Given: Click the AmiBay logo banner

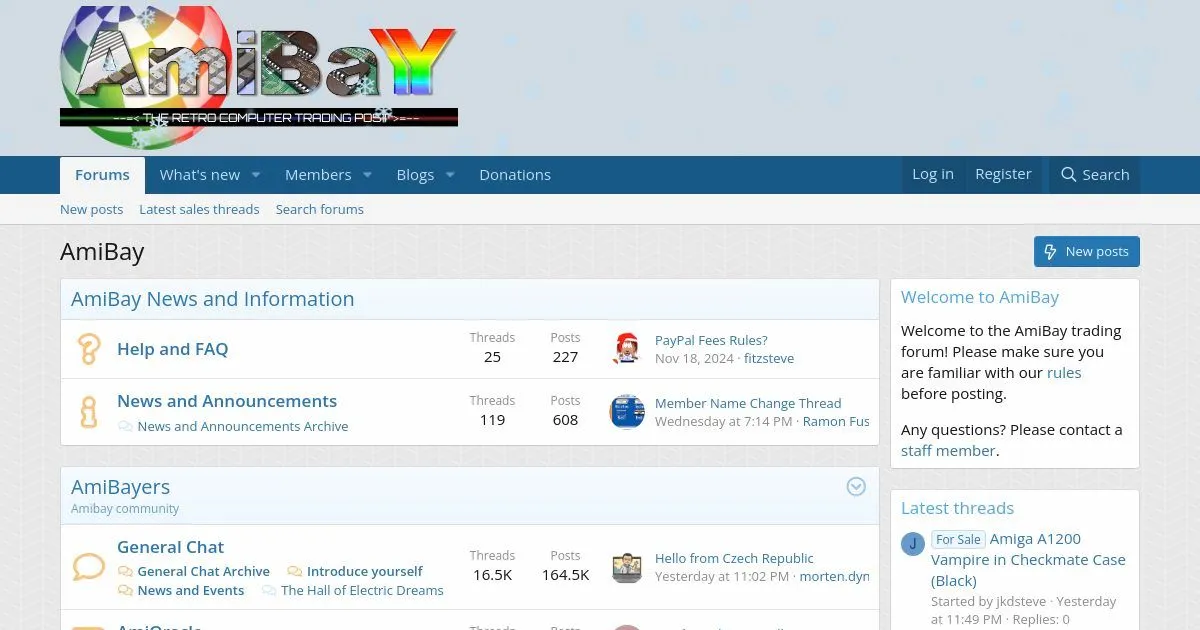Looking at the screenshot, I should coord(259,77).
